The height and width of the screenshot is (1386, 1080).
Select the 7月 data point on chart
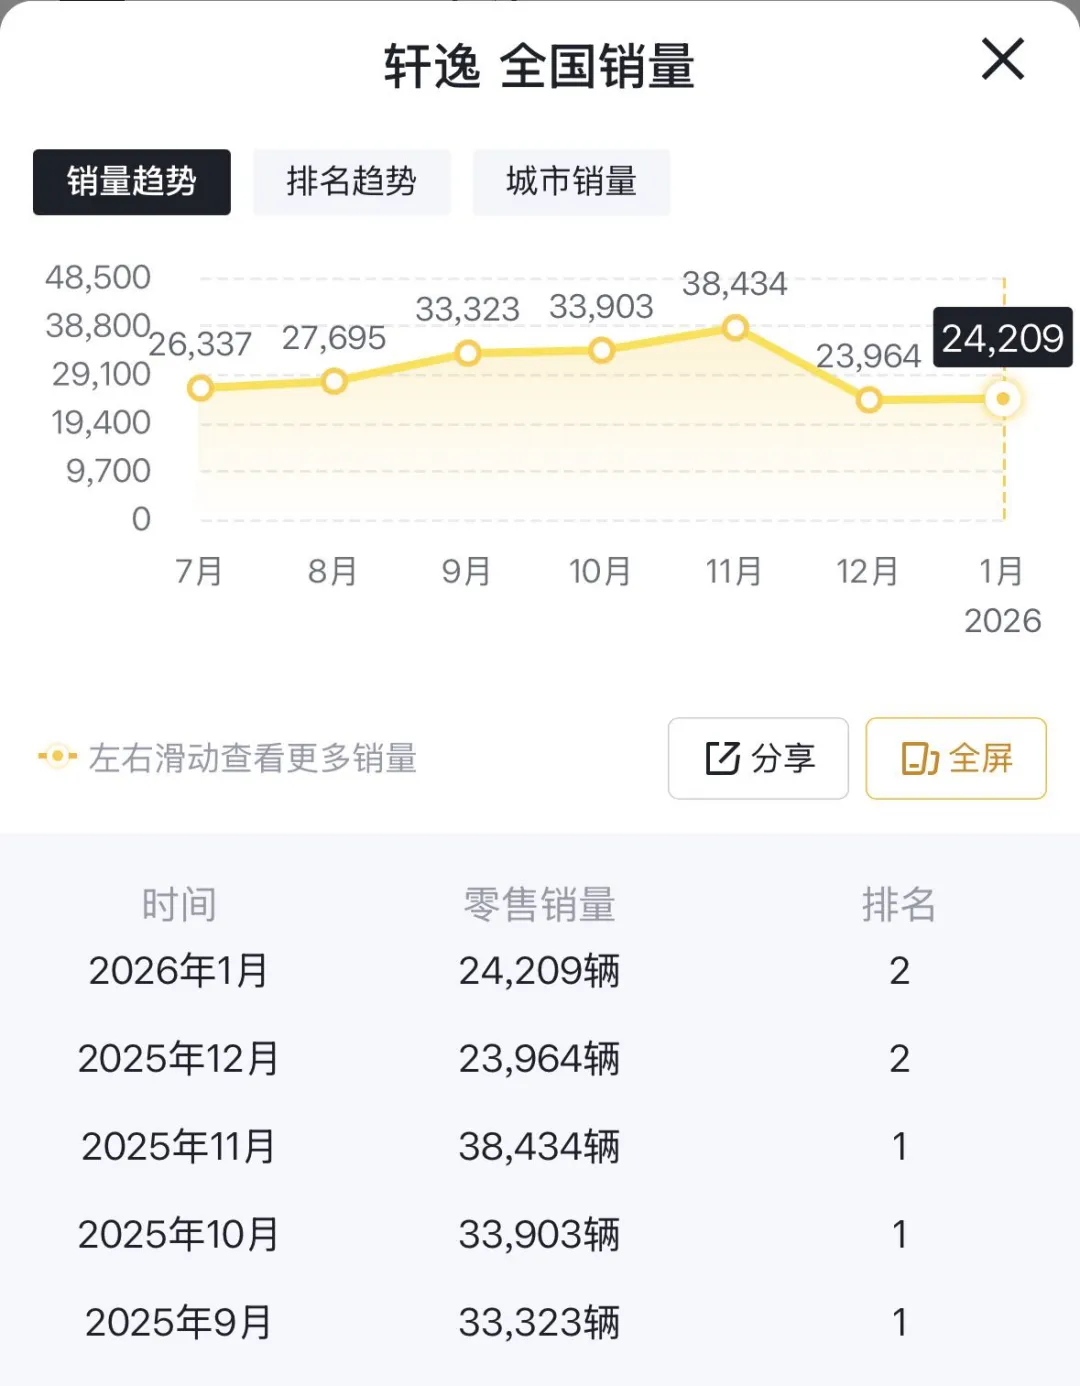pyautogui.click(x=200, y=388)
